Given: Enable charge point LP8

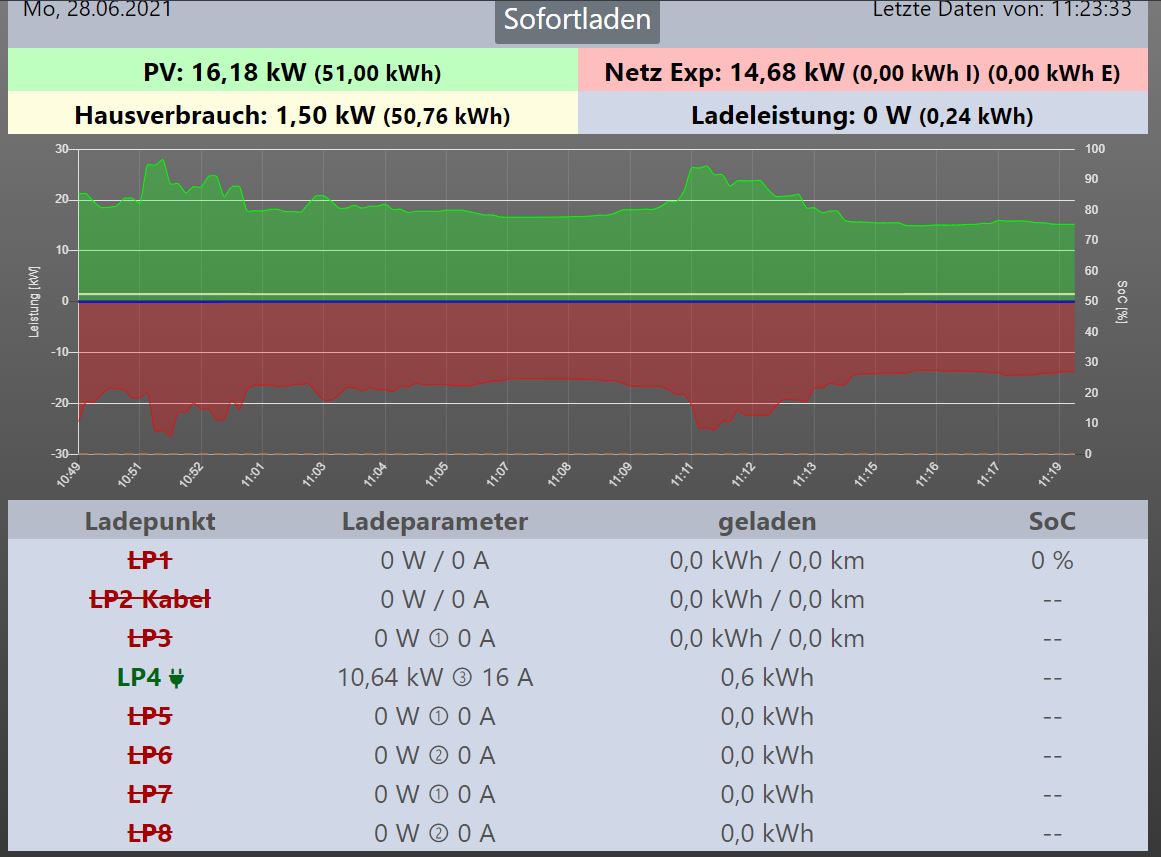Looking at the screenshot, I should [149, 834].
